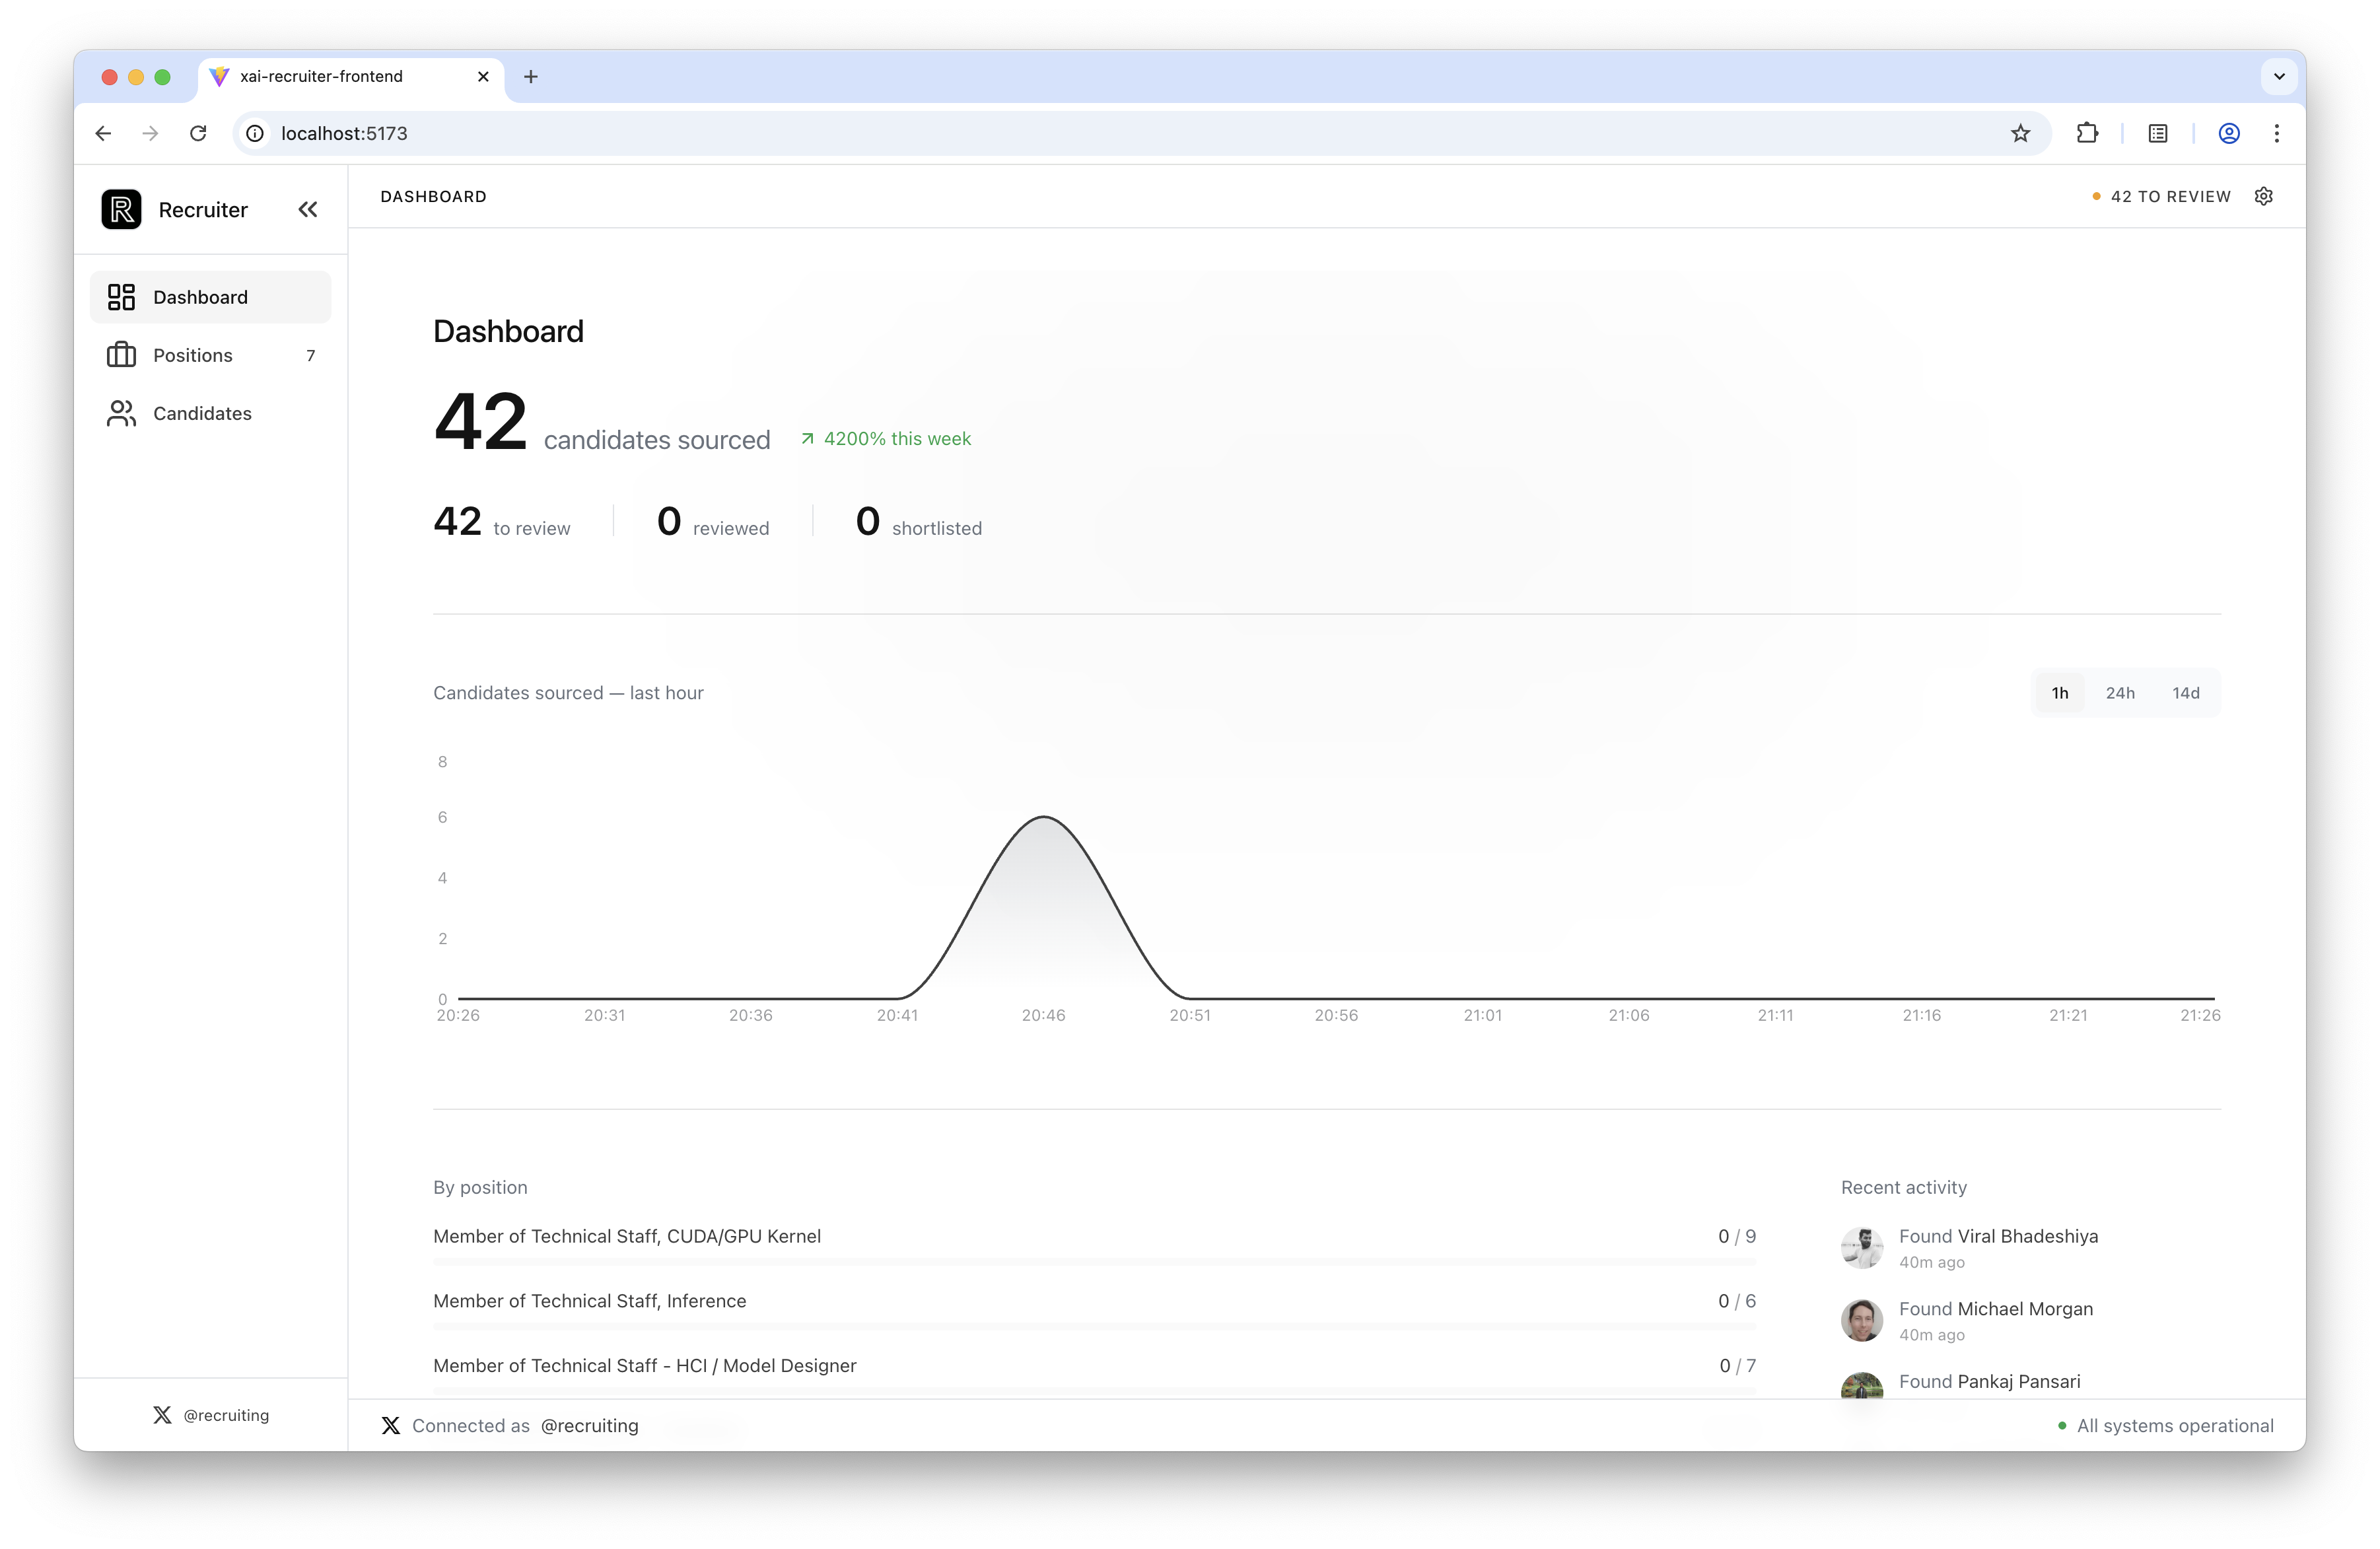Screen dimensions: 2380x1549
Task: Open CUDA/GPU Kernel position row
Action: 627,1236
